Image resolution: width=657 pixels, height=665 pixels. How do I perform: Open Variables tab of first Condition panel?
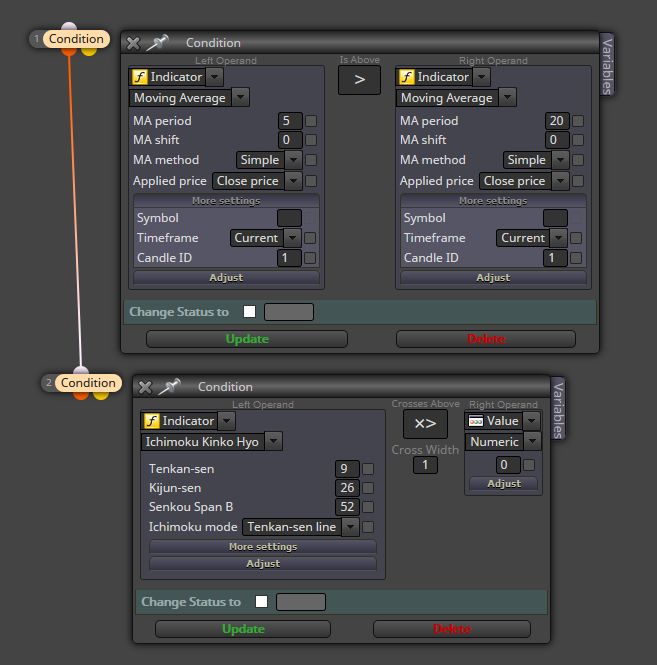[x=607, y=66]
